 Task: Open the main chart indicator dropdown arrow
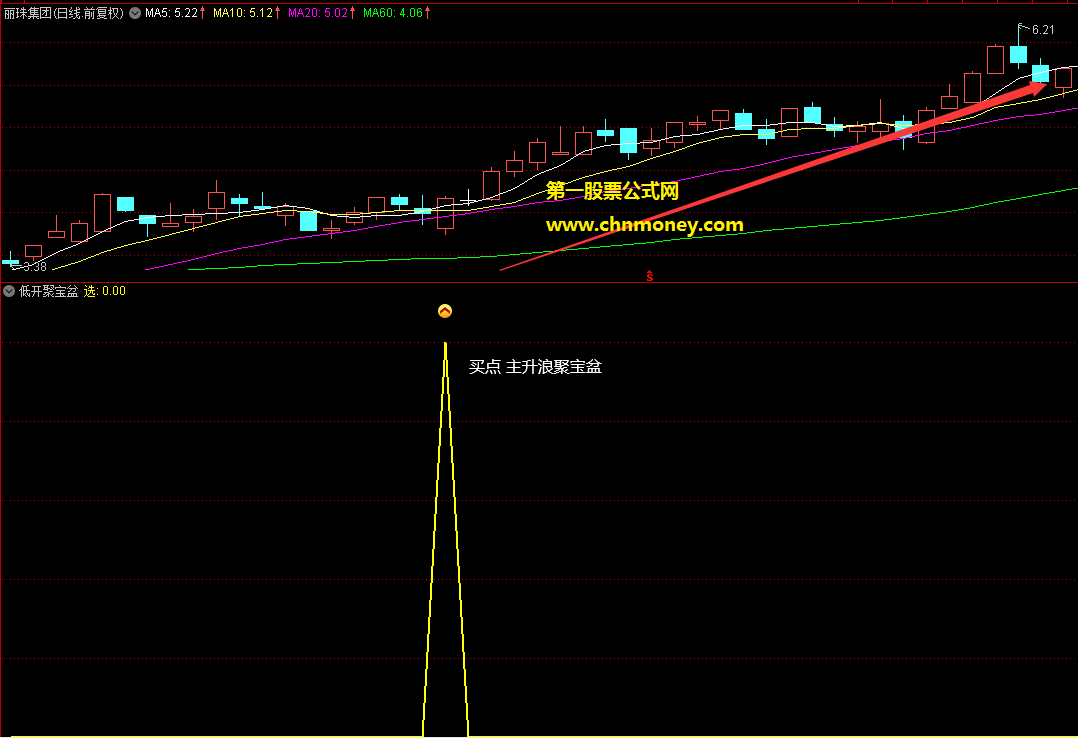(135, 13)
